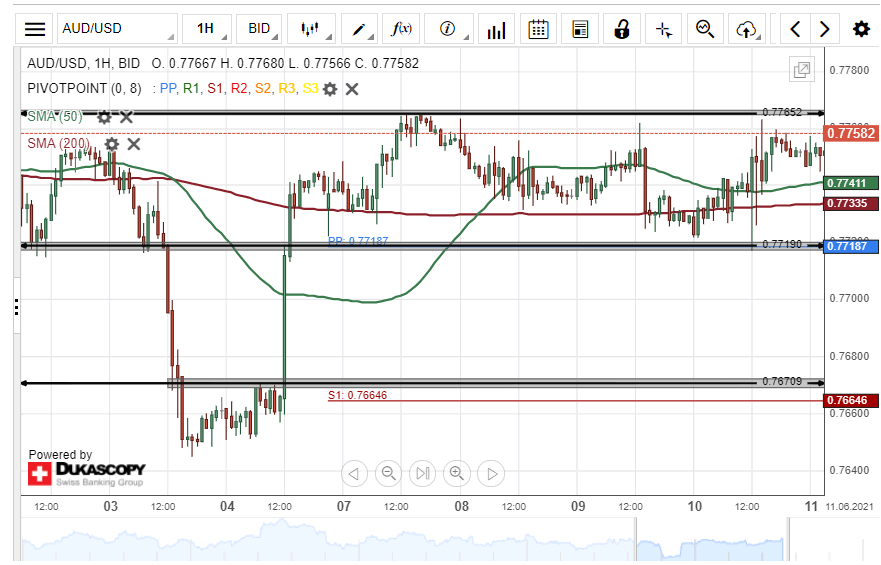
Task: Click the SMA 50 value tag 0.77411
Action: click(x=851, y=183)
